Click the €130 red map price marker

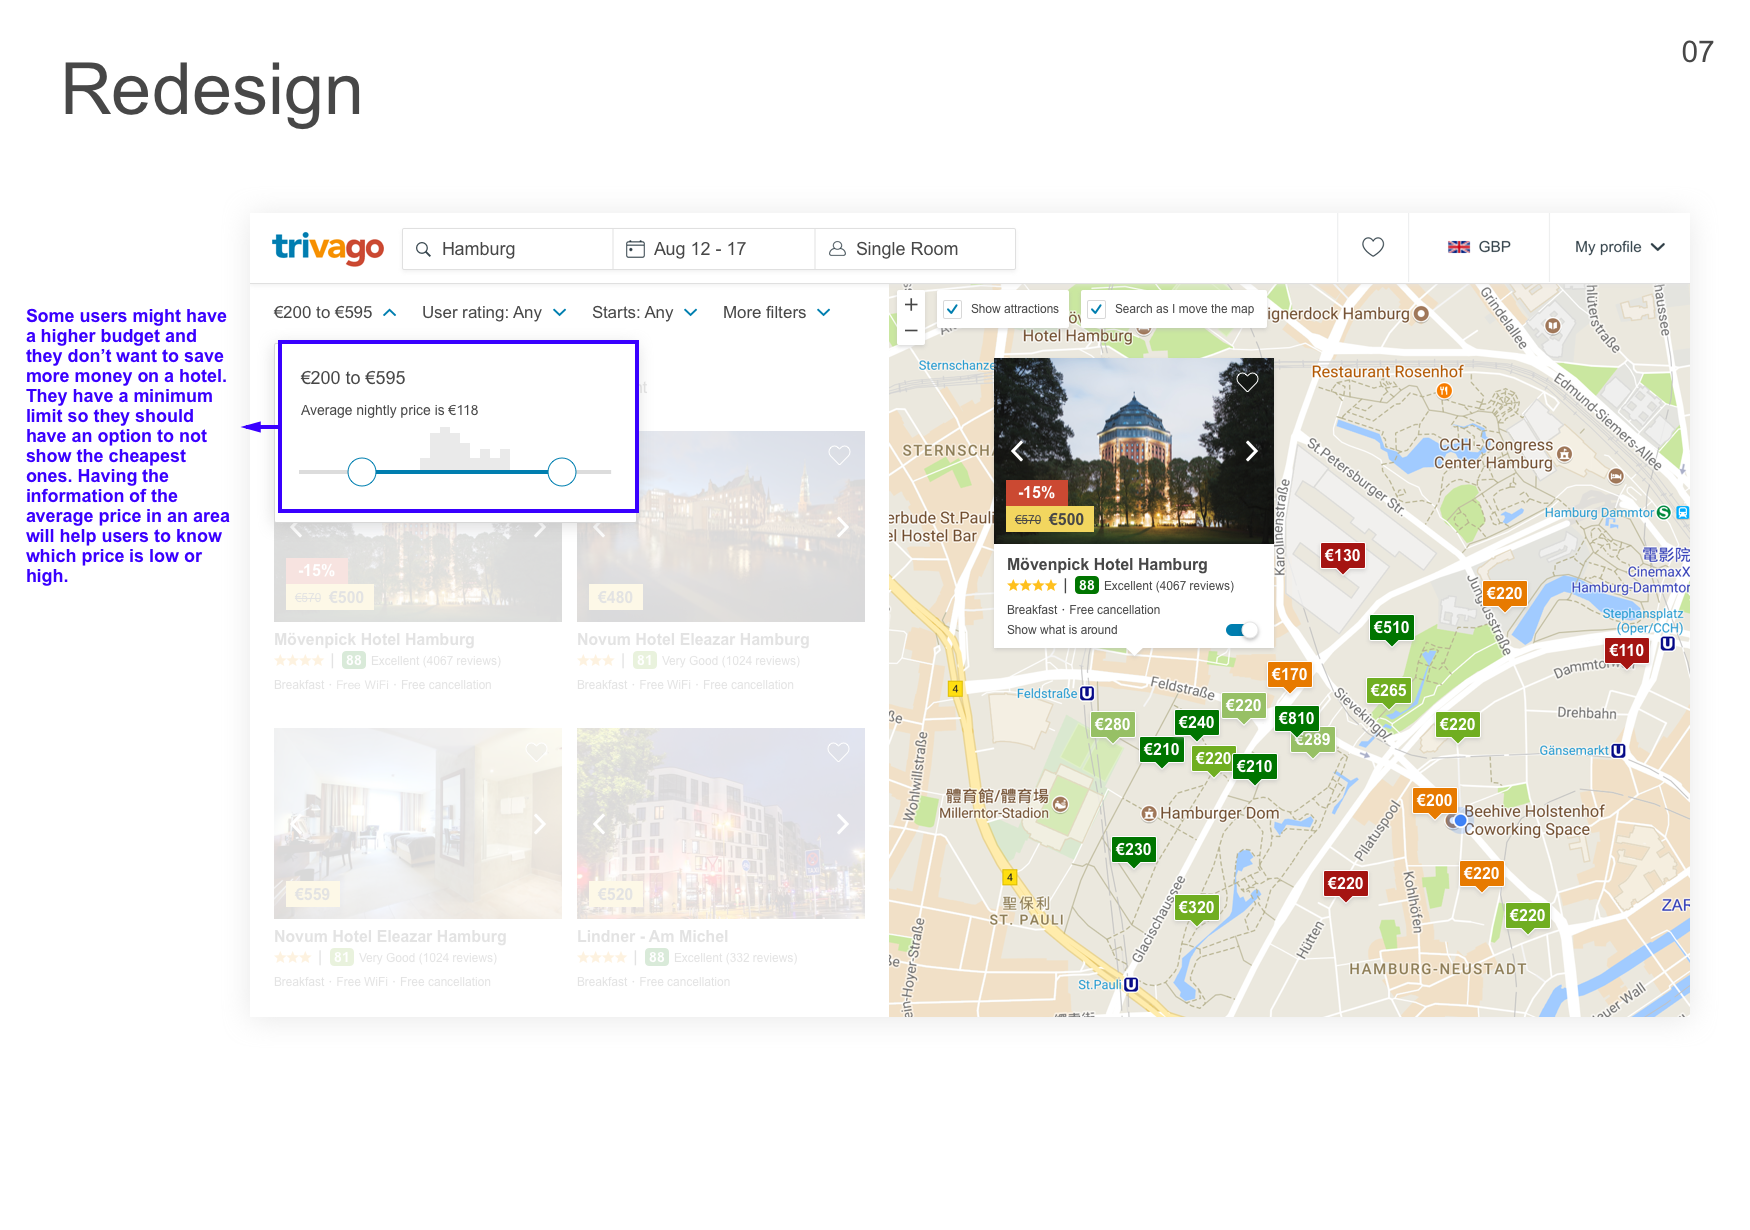click(1342, 558)
